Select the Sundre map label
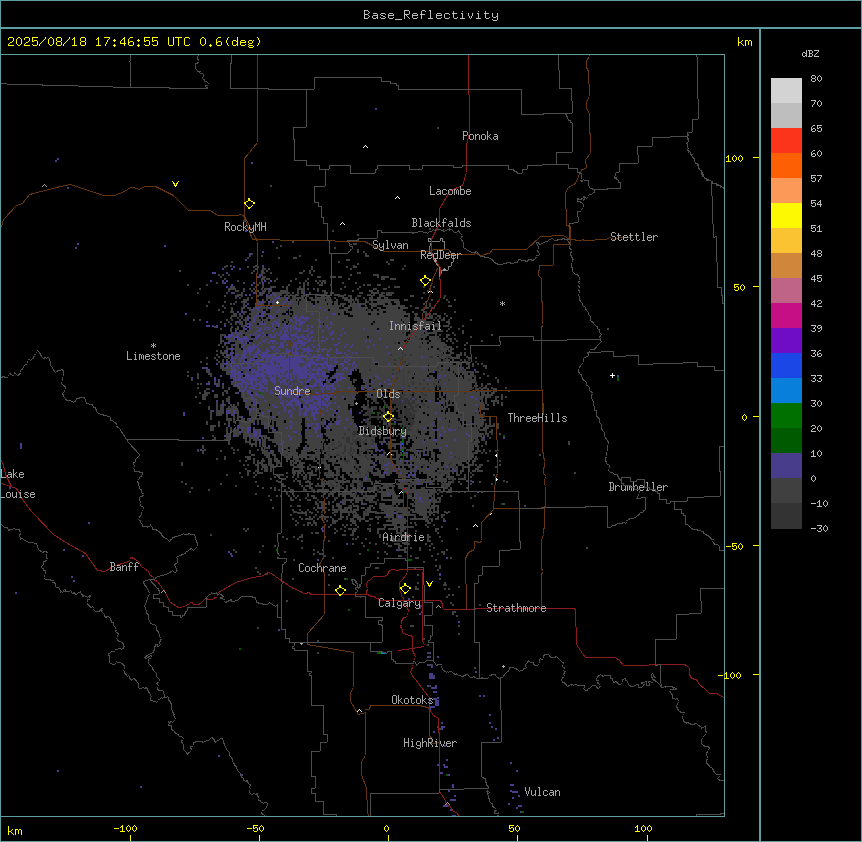This screenshot has width=862, height=842. (292, 391)
